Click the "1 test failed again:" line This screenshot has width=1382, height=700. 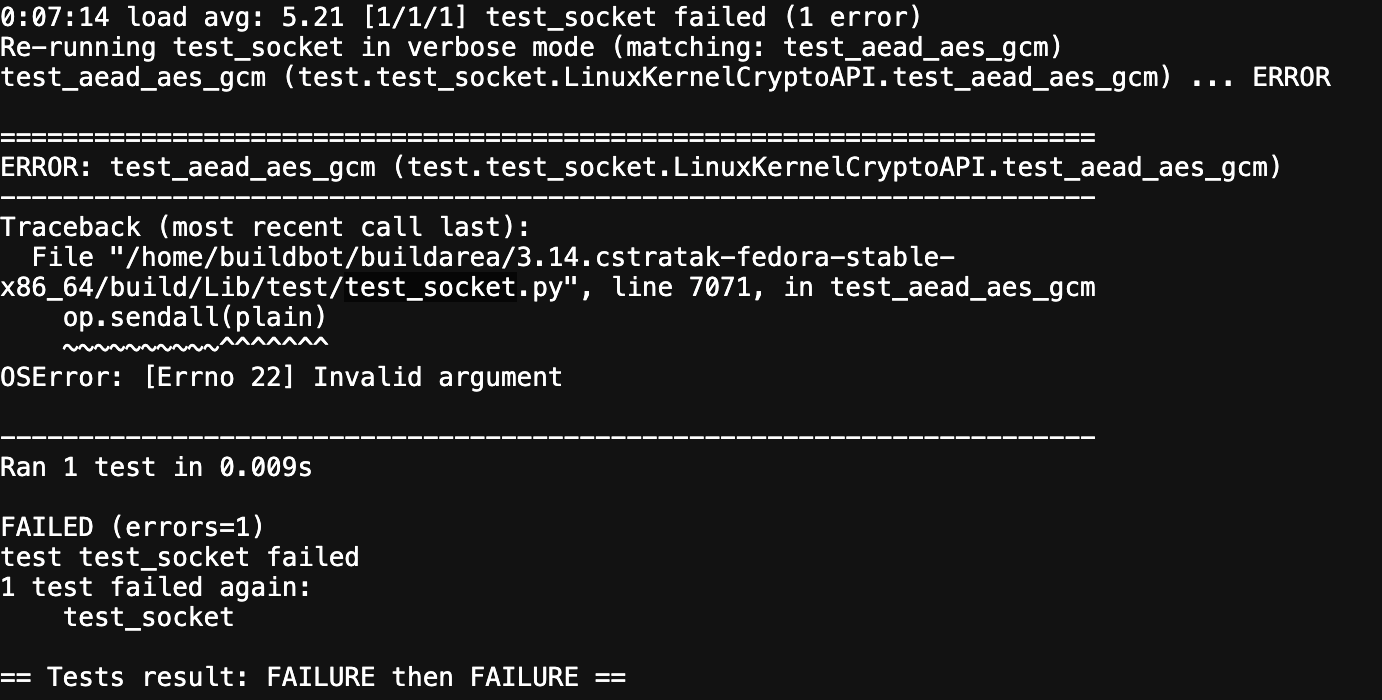coord(156,587)
